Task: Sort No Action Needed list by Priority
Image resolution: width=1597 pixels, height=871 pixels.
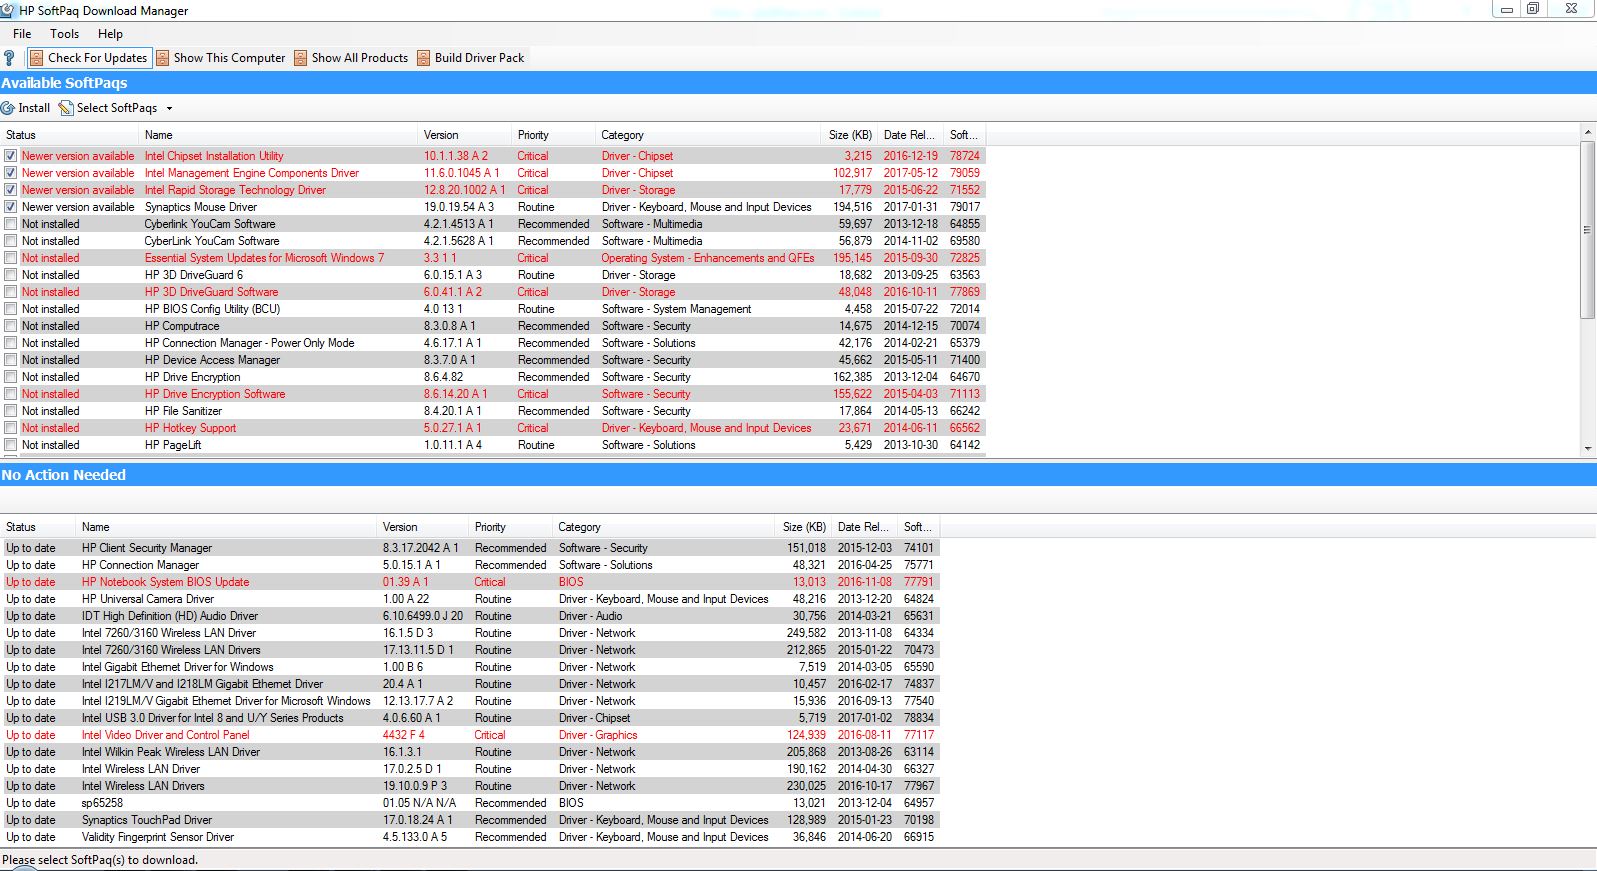Action: [511, 527]
